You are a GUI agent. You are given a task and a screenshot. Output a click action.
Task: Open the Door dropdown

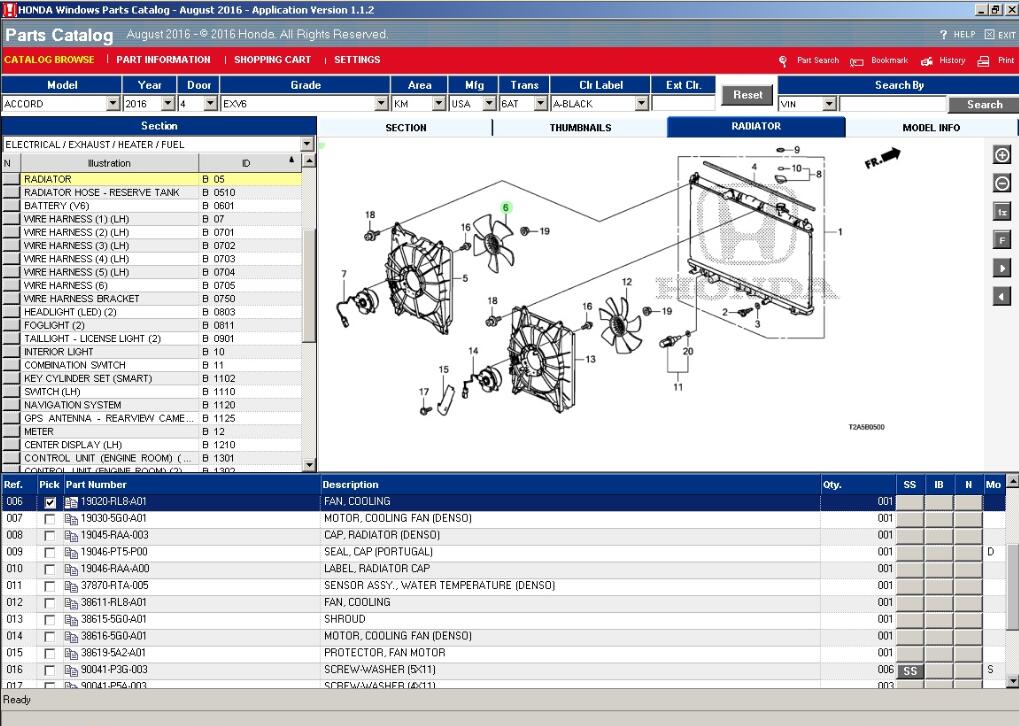pyautogui.click(x=210, y=104)
